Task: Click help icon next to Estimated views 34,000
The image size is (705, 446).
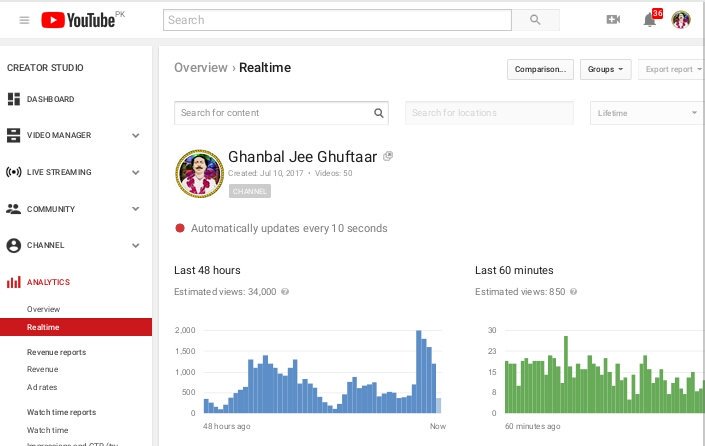Action: (285, 292)
